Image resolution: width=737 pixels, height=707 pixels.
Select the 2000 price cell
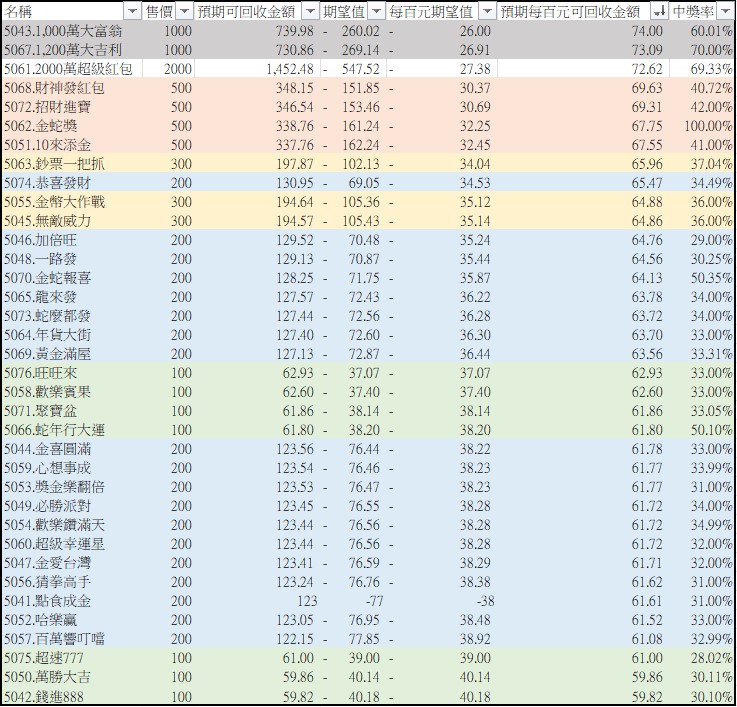[179, 69]
